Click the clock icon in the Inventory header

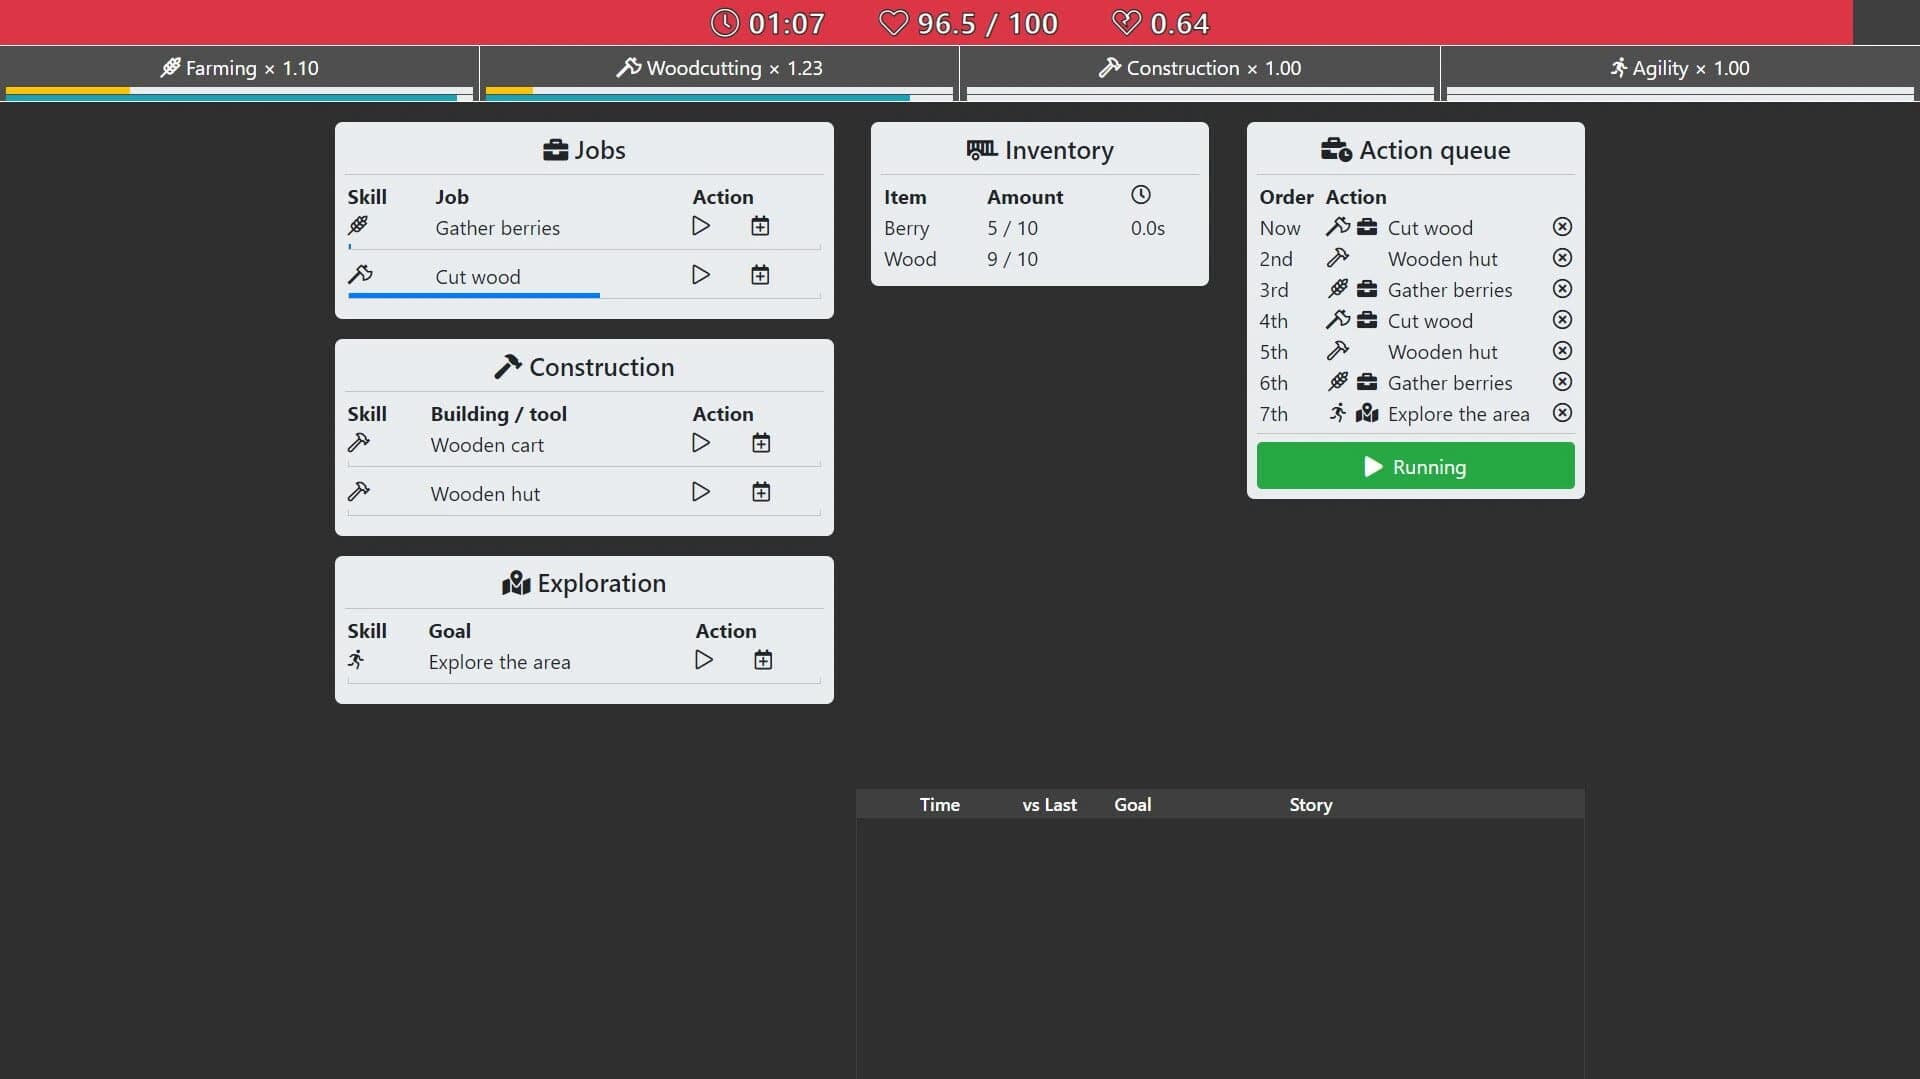pos(1141,195)
